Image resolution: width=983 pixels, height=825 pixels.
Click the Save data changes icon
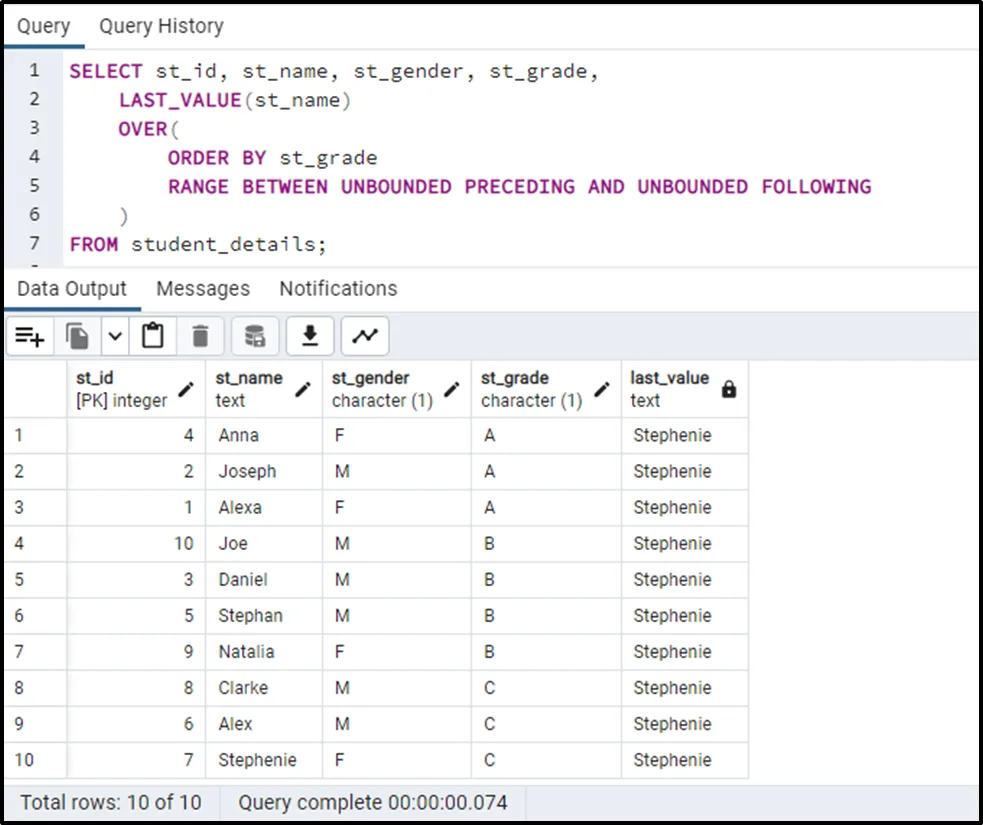[255, 337]
